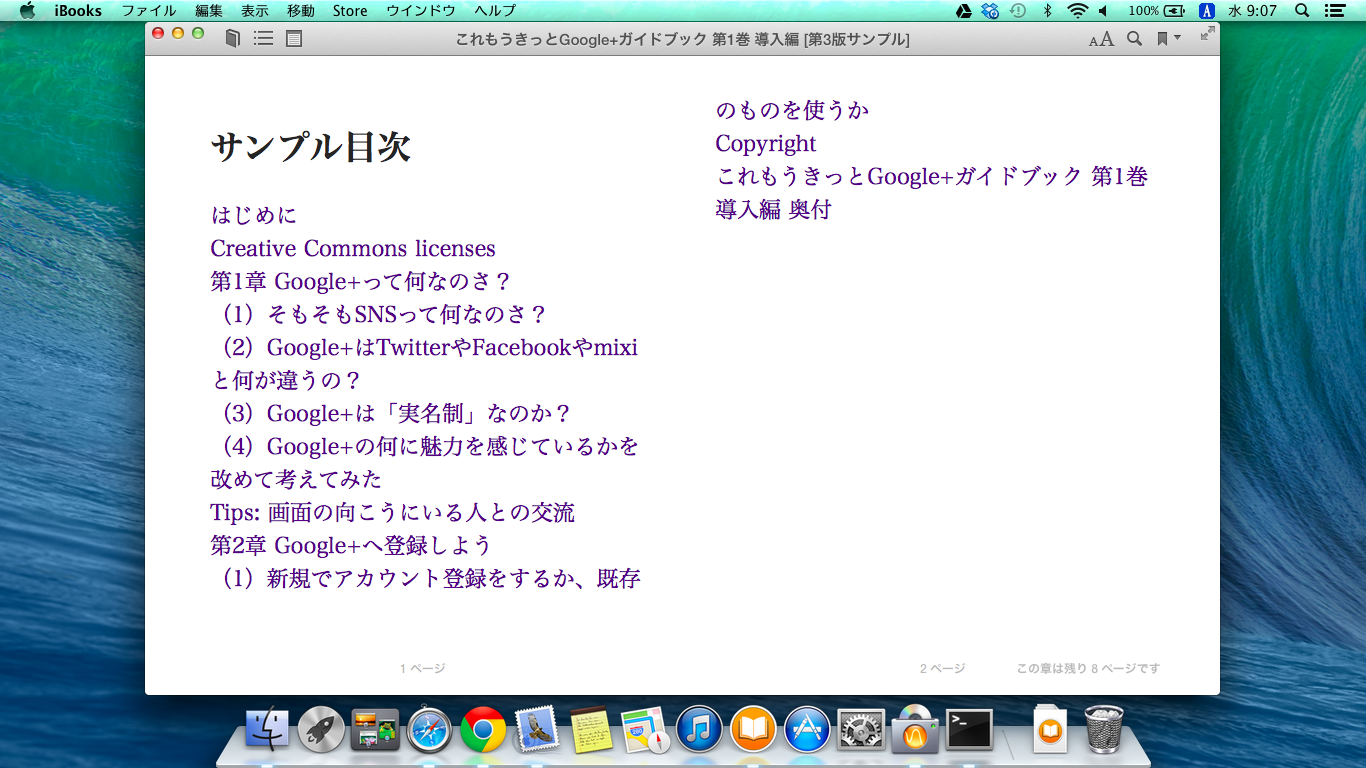Open the Creative Commons licenses link
The image size is (1366, 768).
coord(353,248)
